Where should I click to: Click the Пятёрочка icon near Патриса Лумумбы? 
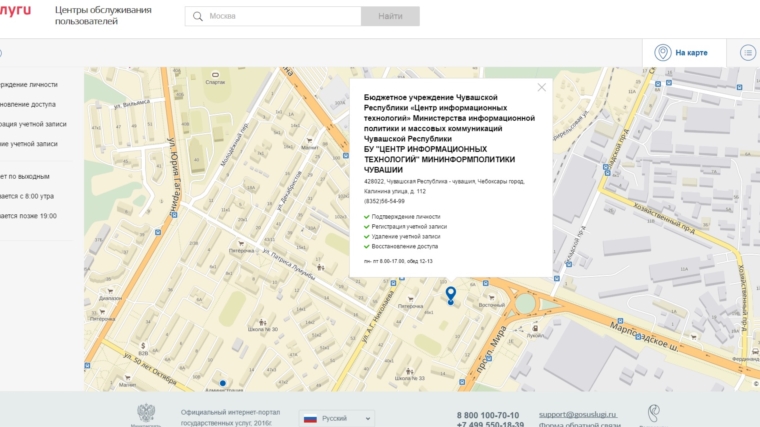[241, 244]
